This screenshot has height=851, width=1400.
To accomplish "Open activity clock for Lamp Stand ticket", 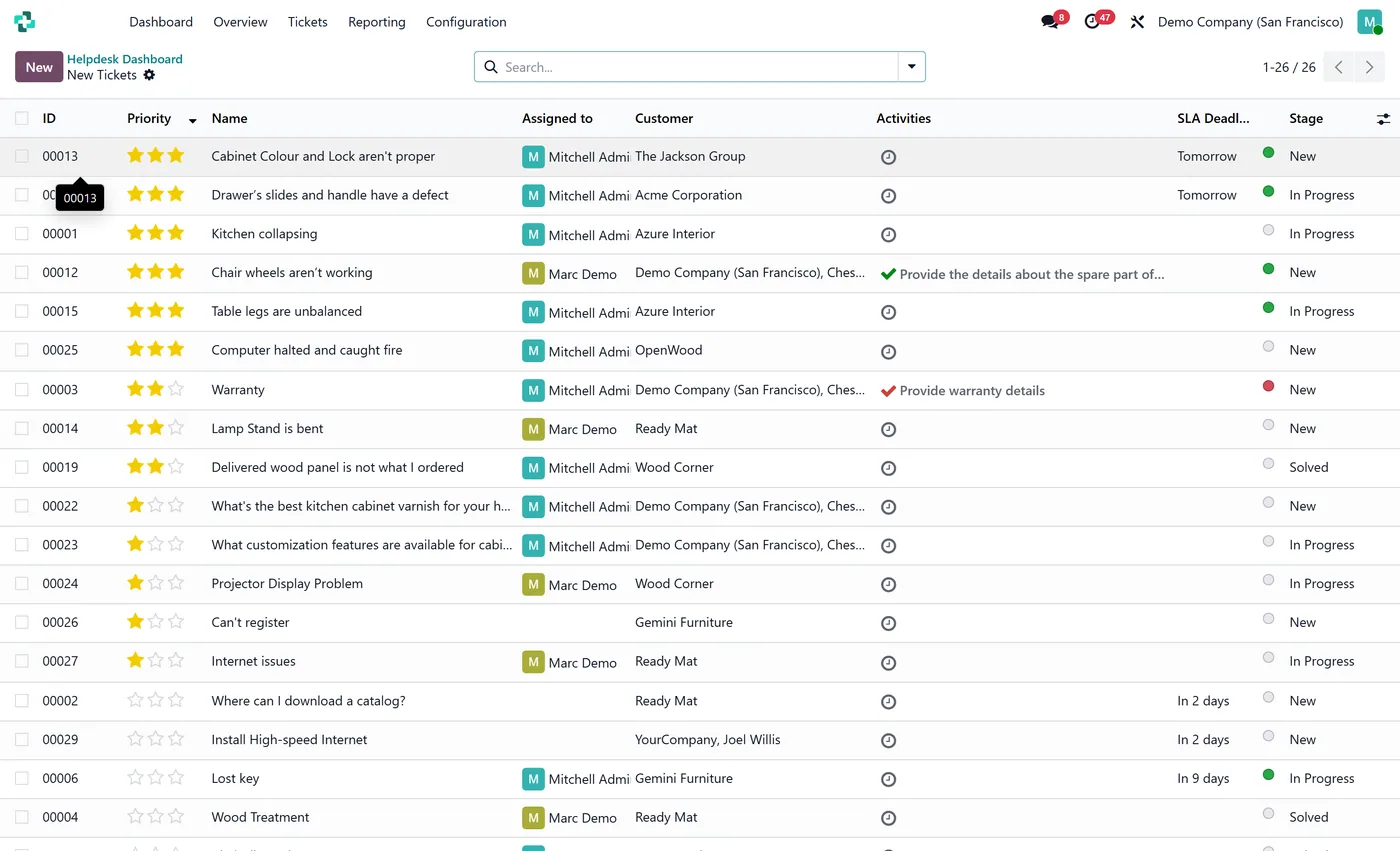I will pyautogui.click(x=888, y=429).
